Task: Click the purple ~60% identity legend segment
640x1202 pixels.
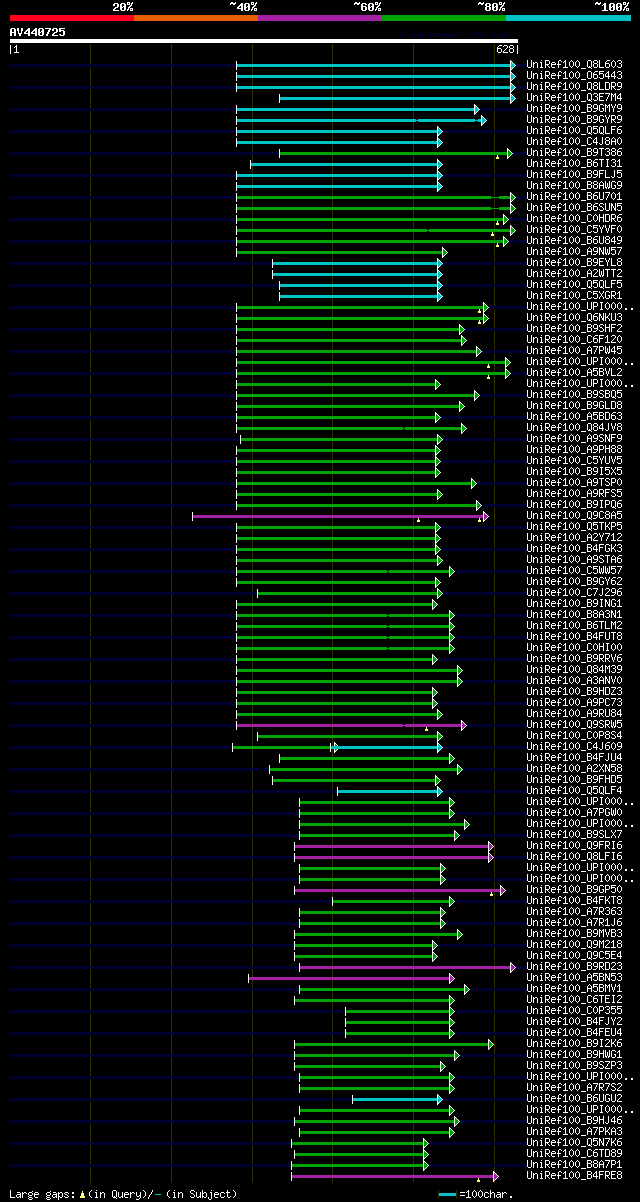Action: click(x=320, y=17)
